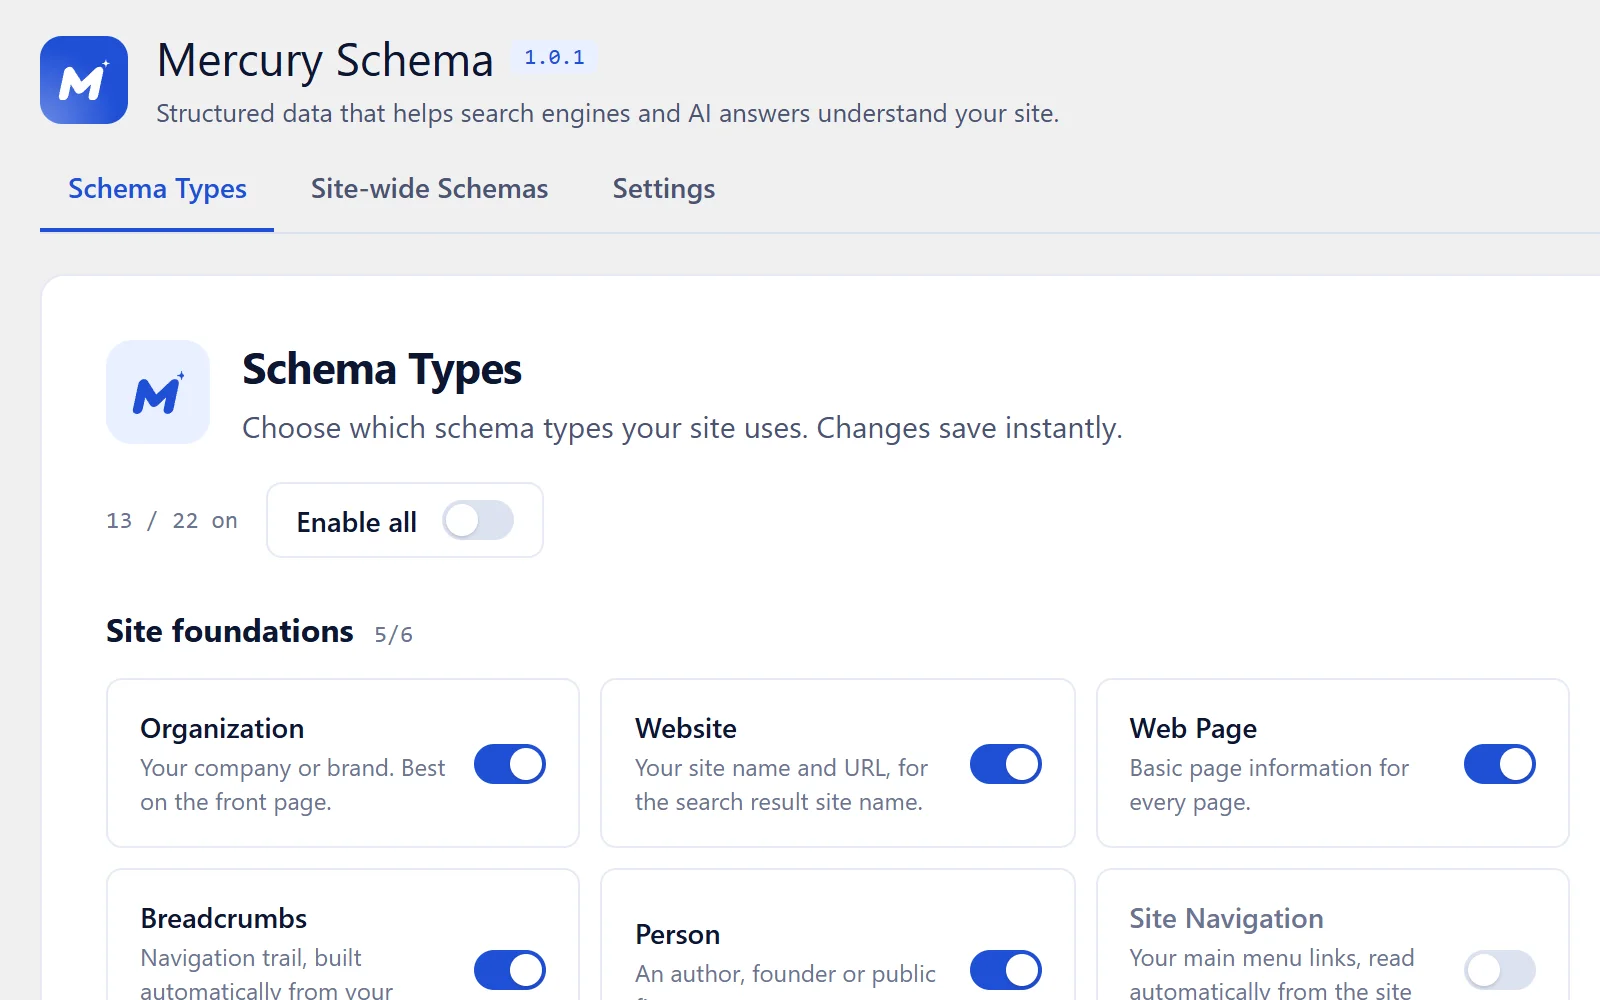Click the 1.0.1 version badge
The width and height of the screenshot is (1600, 1000).
pos(554,57)
